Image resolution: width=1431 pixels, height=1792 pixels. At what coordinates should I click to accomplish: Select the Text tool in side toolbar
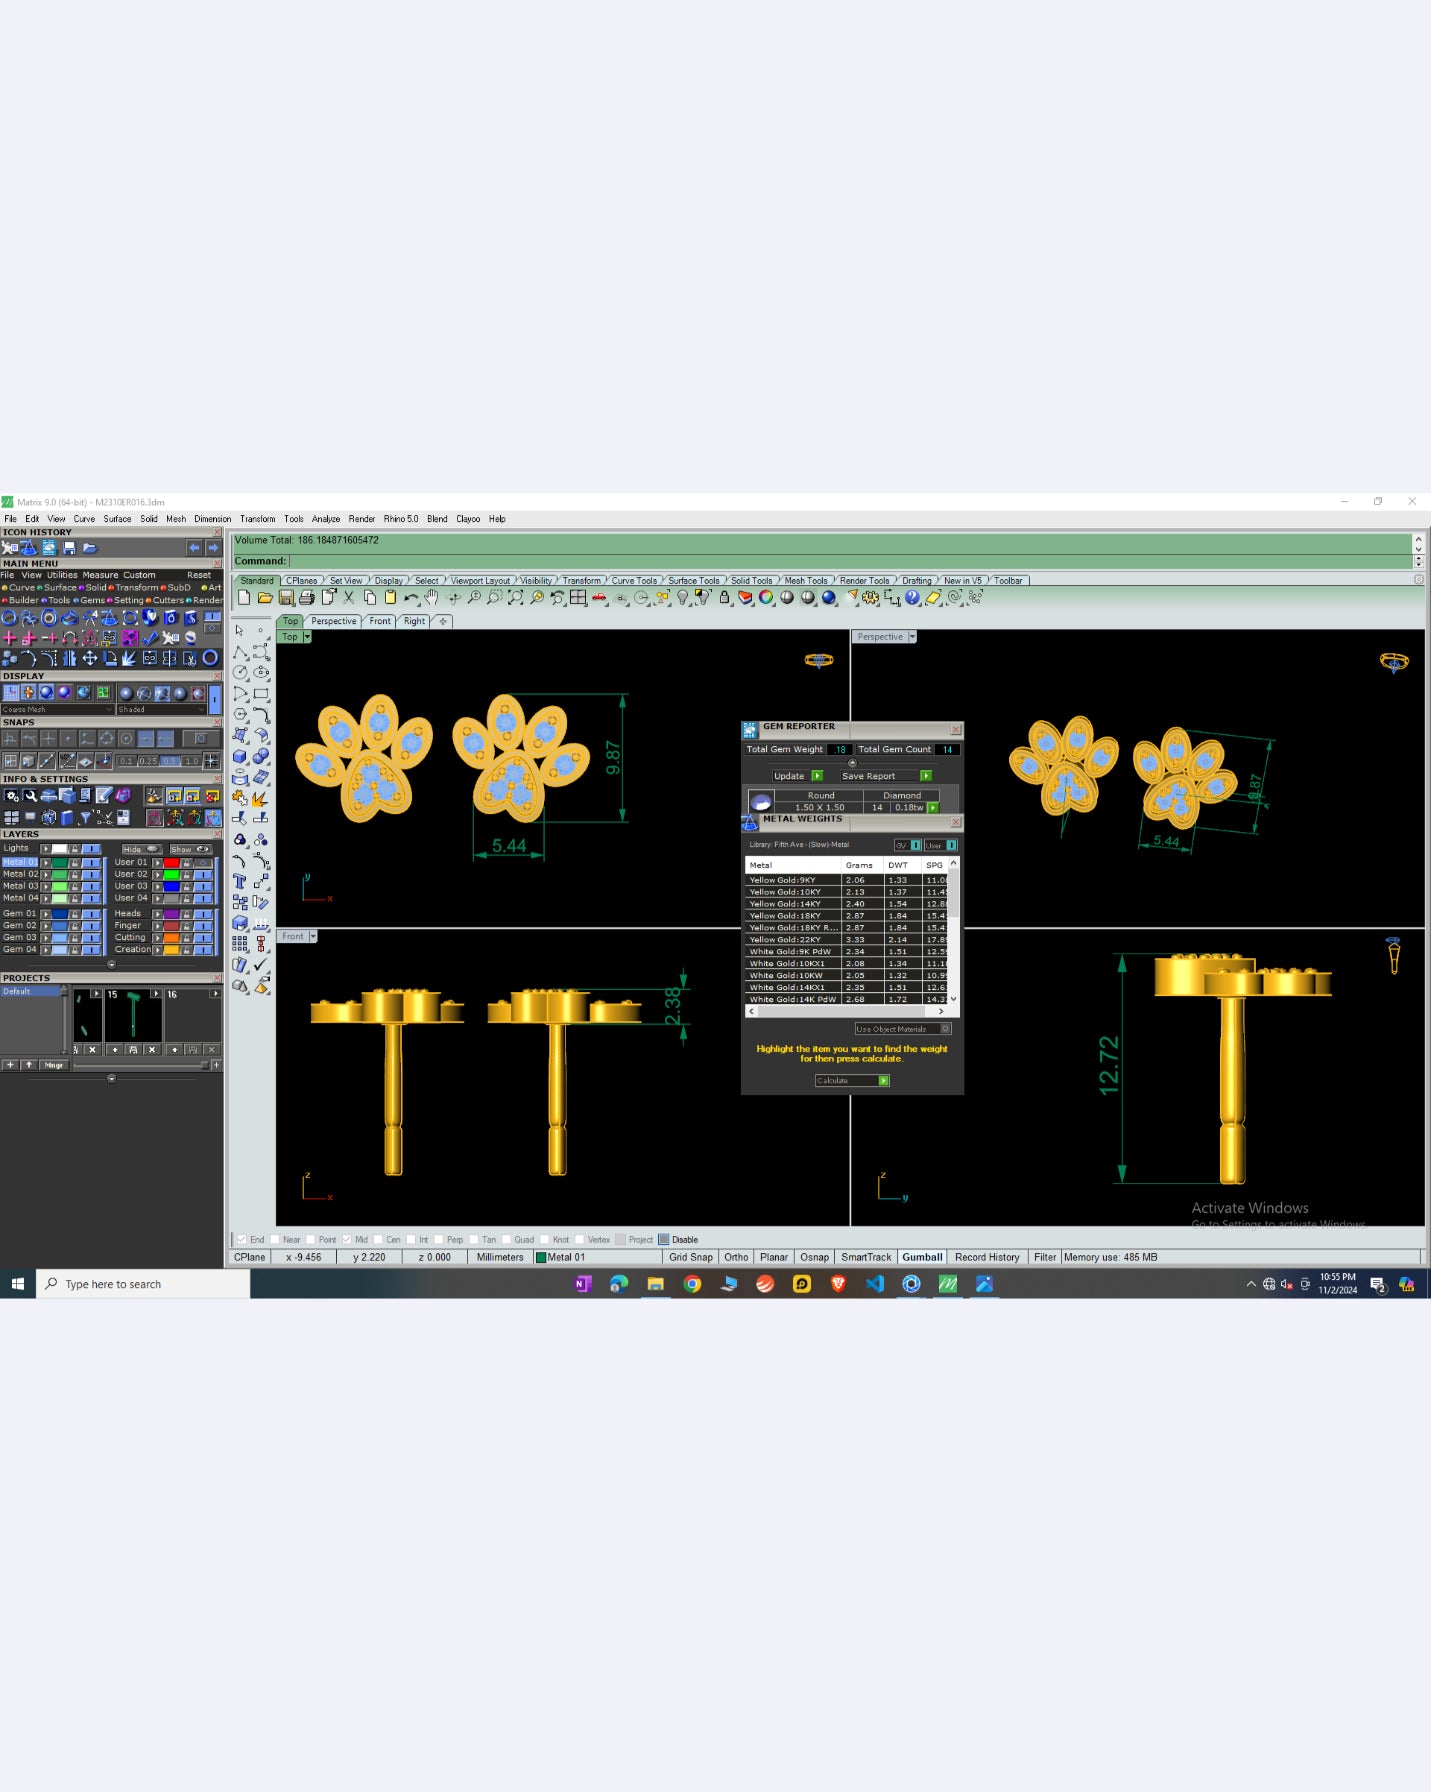240,881
